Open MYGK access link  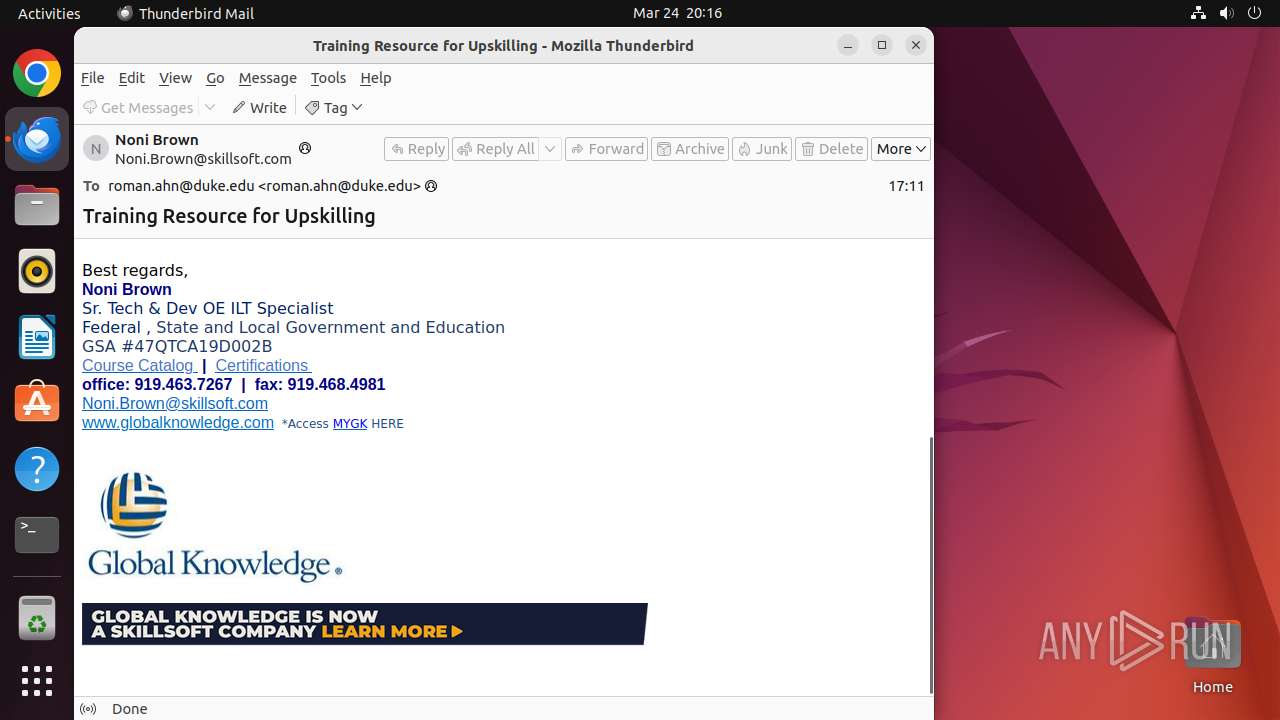tap(350, 424)
